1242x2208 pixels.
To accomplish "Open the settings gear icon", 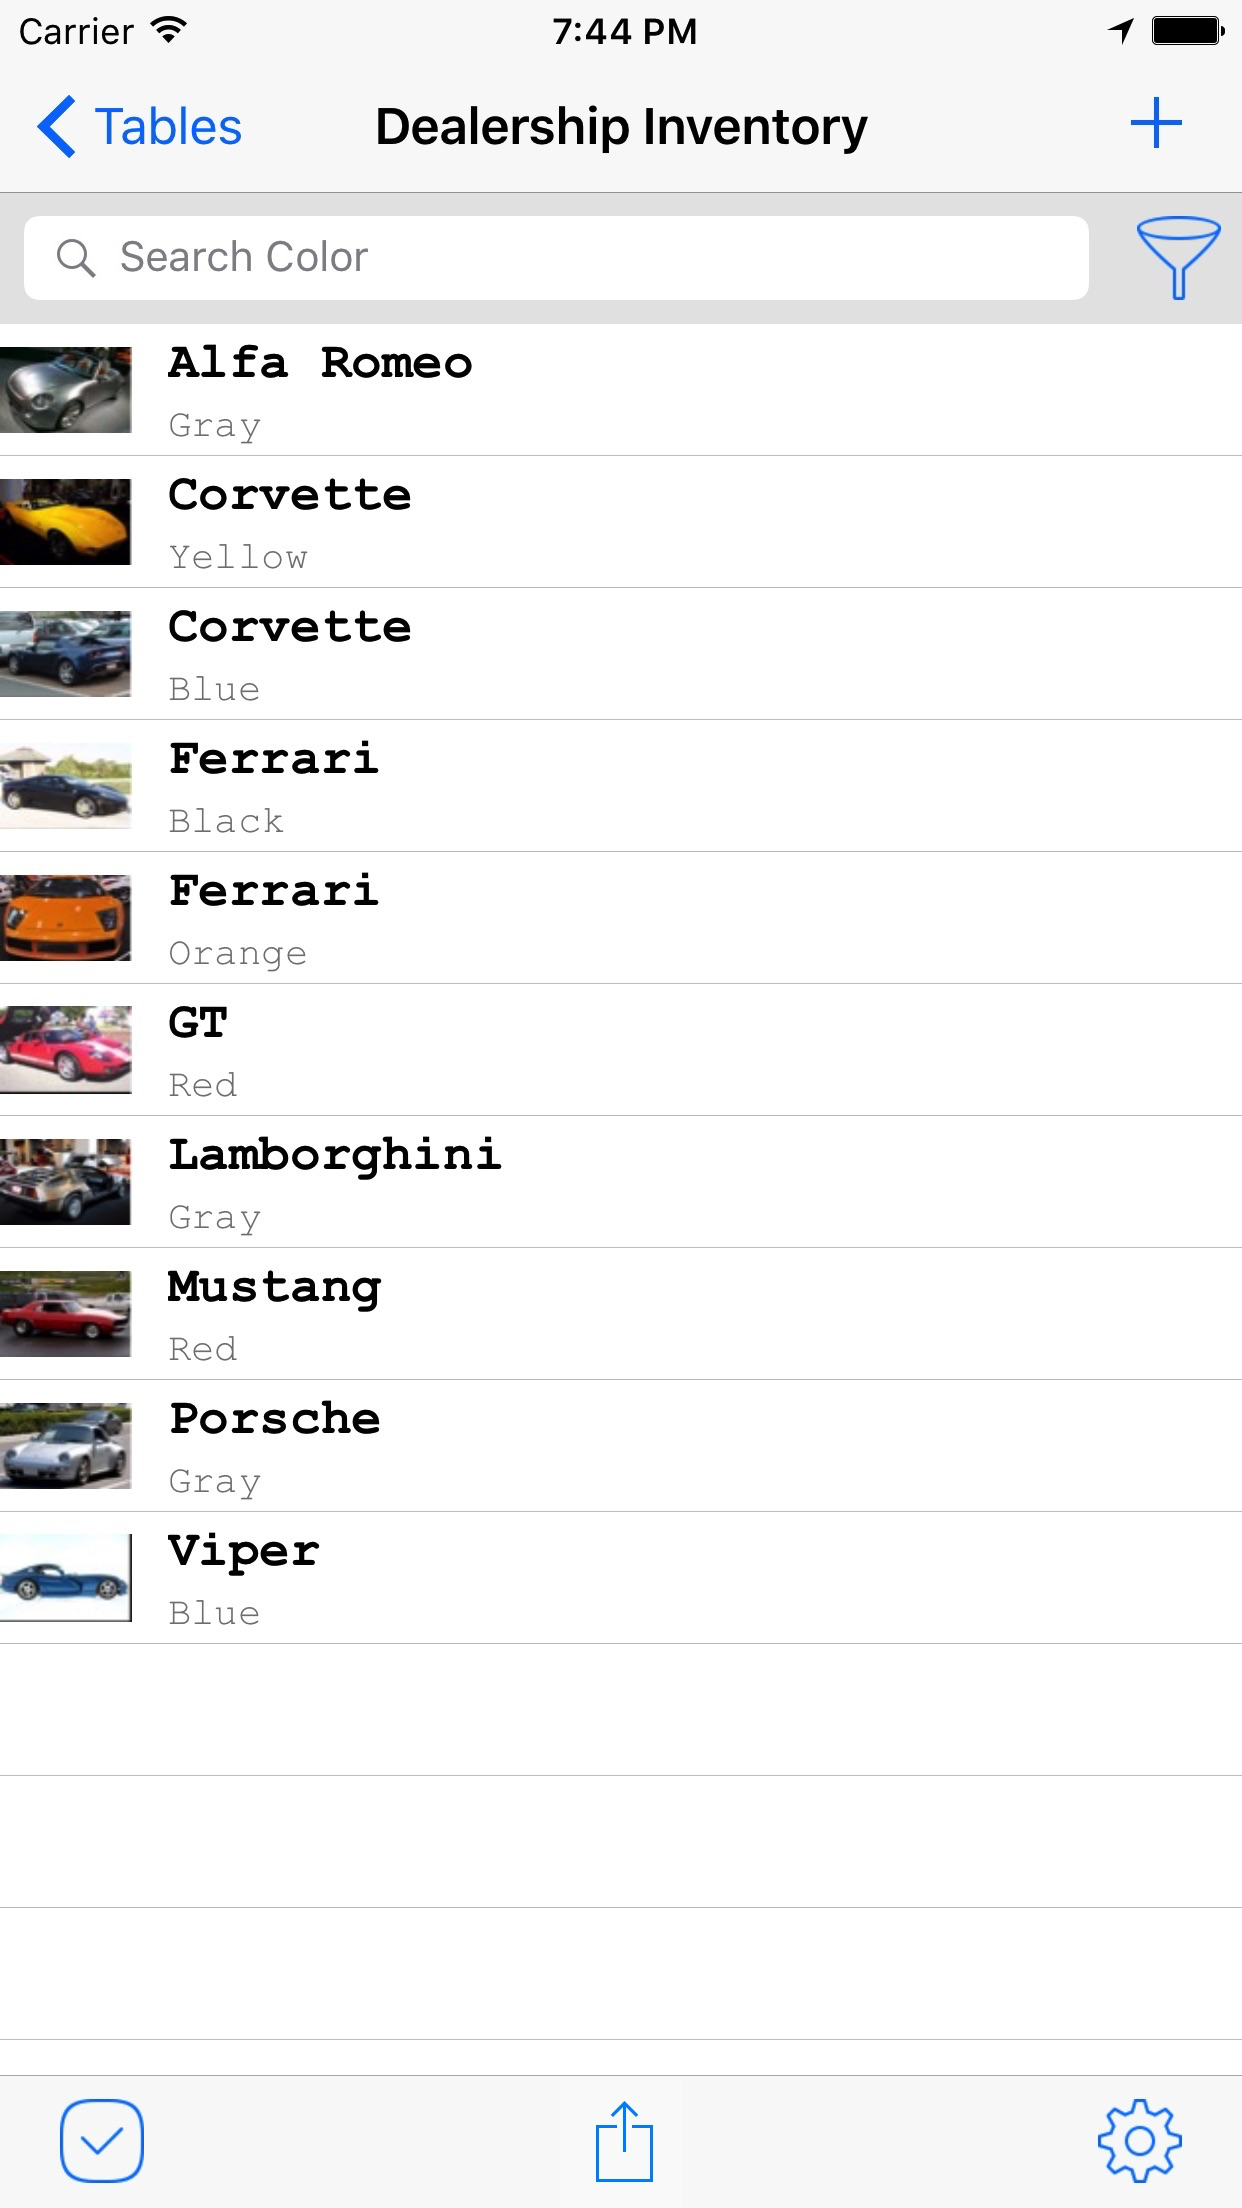I will click(1139, 2141).
